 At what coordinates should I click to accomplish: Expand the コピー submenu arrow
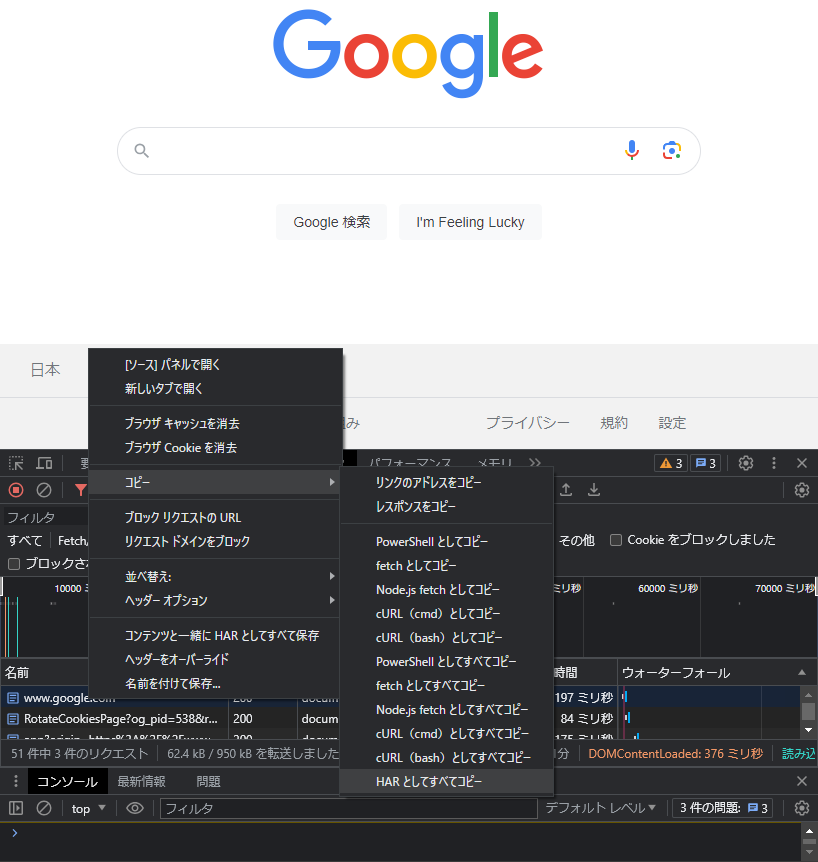(x=332, y=482)
